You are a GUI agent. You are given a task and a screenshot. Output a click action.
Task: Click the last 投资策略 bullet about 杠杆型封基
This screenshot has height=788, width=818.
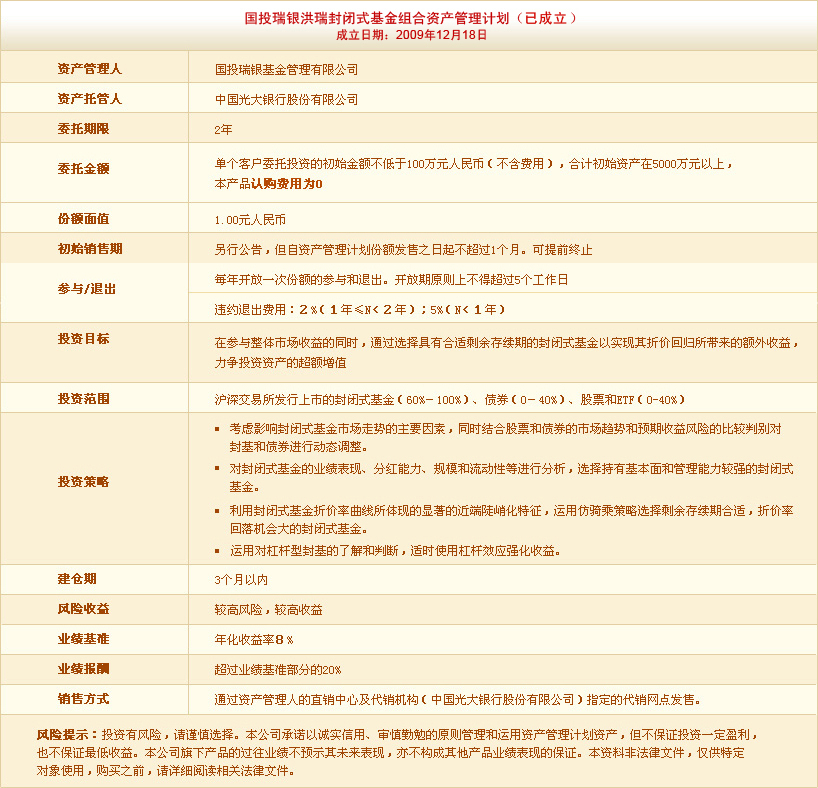tap(394, 550)
